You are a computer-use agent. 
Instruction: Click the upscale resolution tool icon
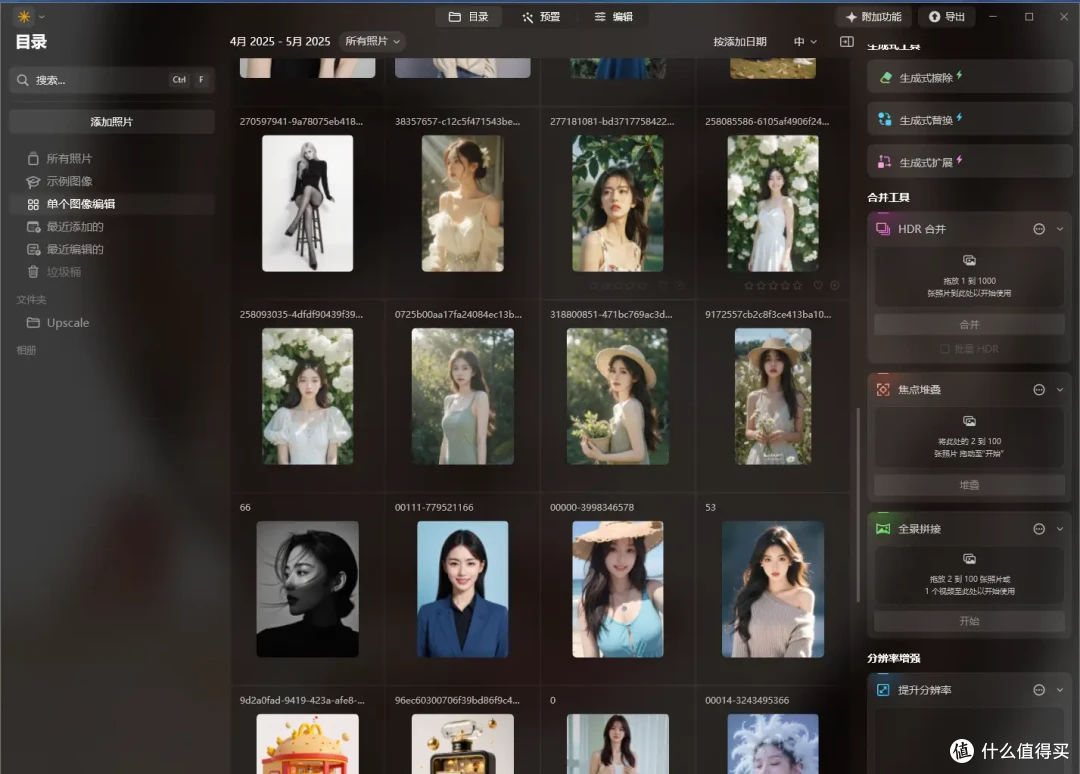[x=882, y=690]
